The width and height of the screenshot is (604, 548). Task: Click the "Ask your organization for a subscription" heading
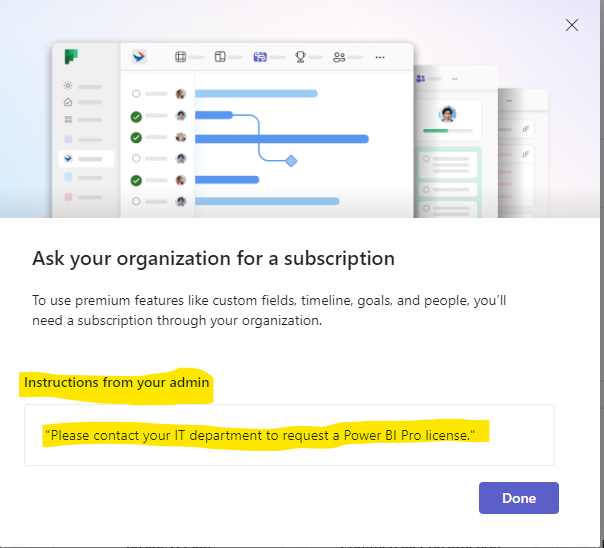[x=213, y=258]
